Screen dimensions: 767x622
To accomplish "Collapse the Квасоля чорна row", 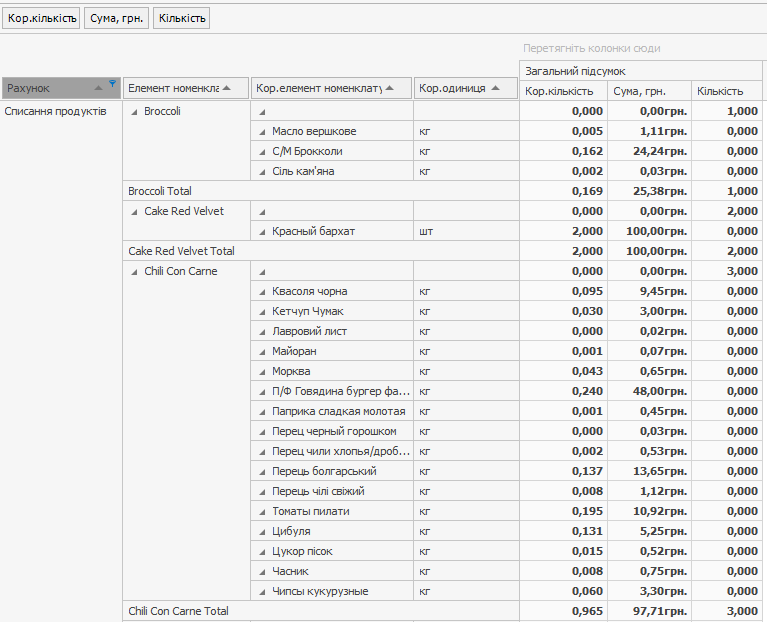I will pos(262,292).
